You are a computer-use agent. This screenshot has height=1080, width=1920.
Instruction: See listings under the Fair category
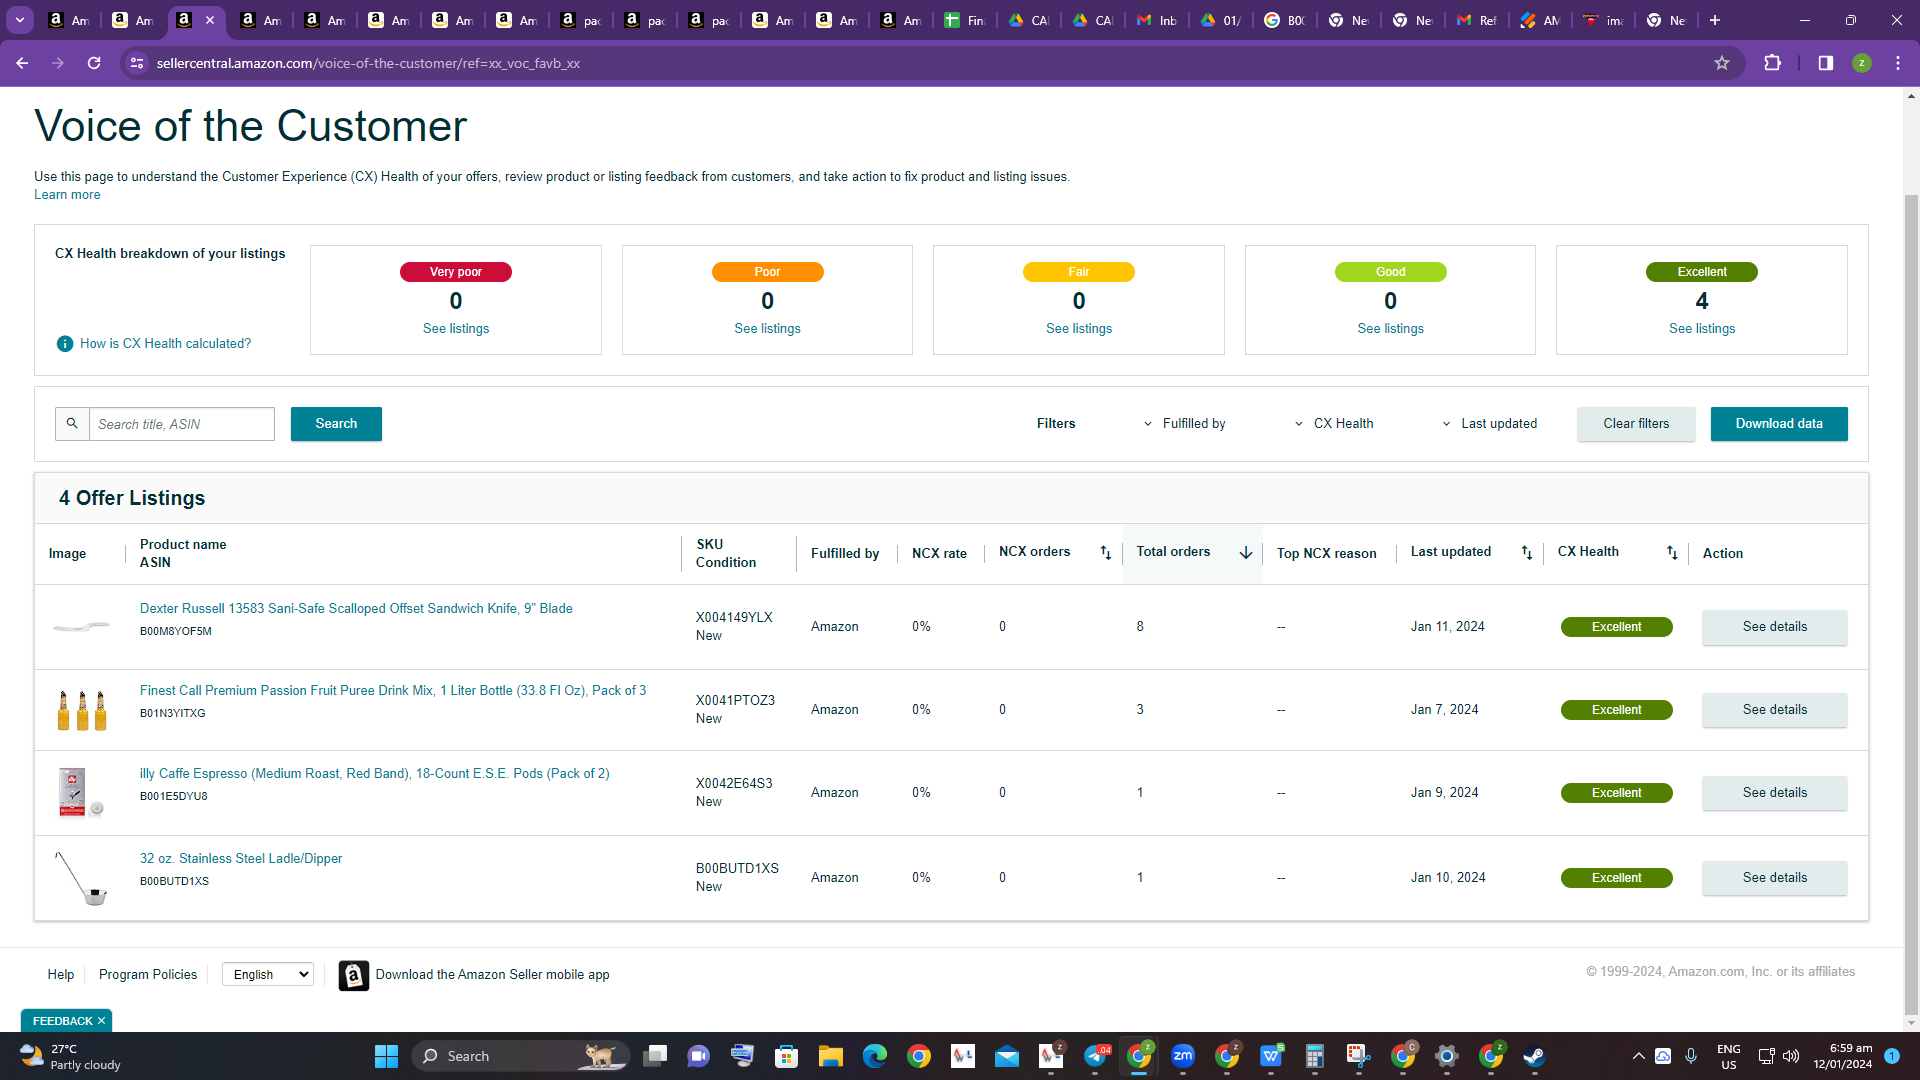(x=1079, y=329)
